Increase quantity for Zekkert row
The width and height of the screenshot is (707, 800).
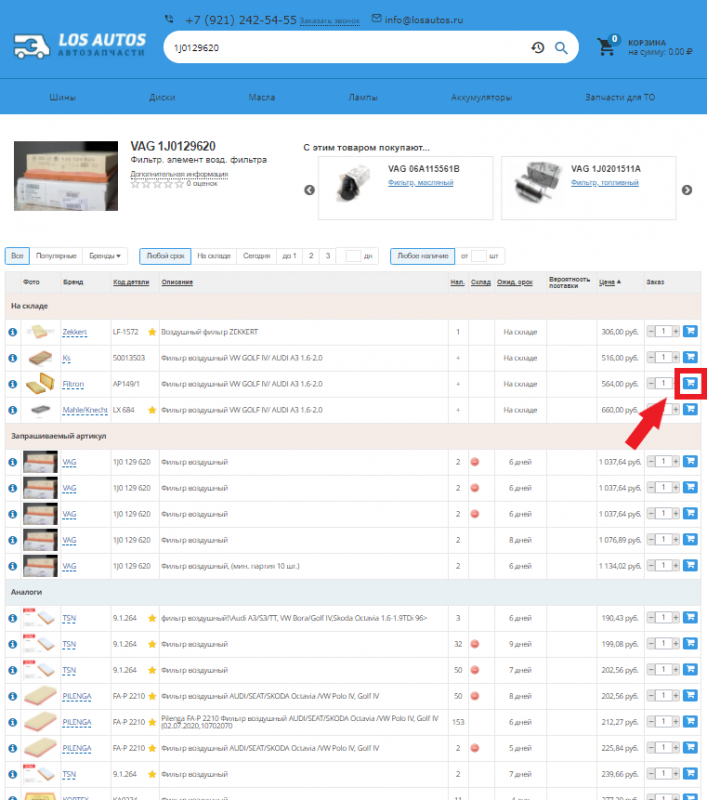[675, 332]
